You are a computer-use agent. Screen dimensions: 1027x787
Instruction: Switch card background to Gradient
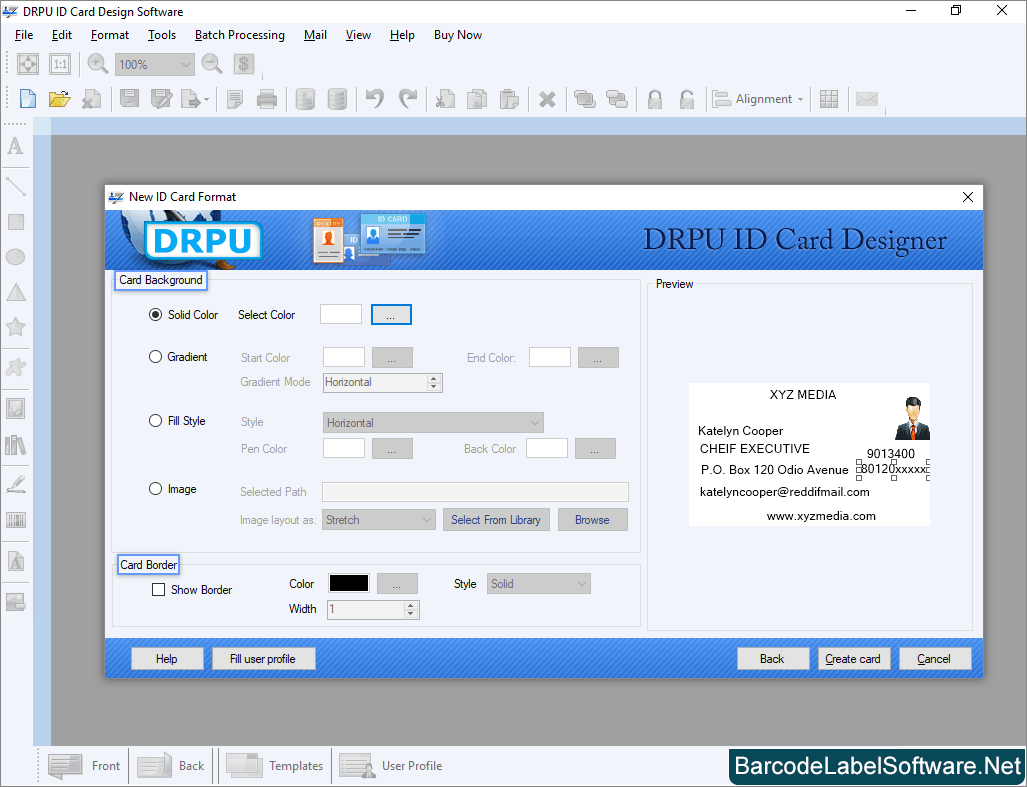click(x=155, y=356)
